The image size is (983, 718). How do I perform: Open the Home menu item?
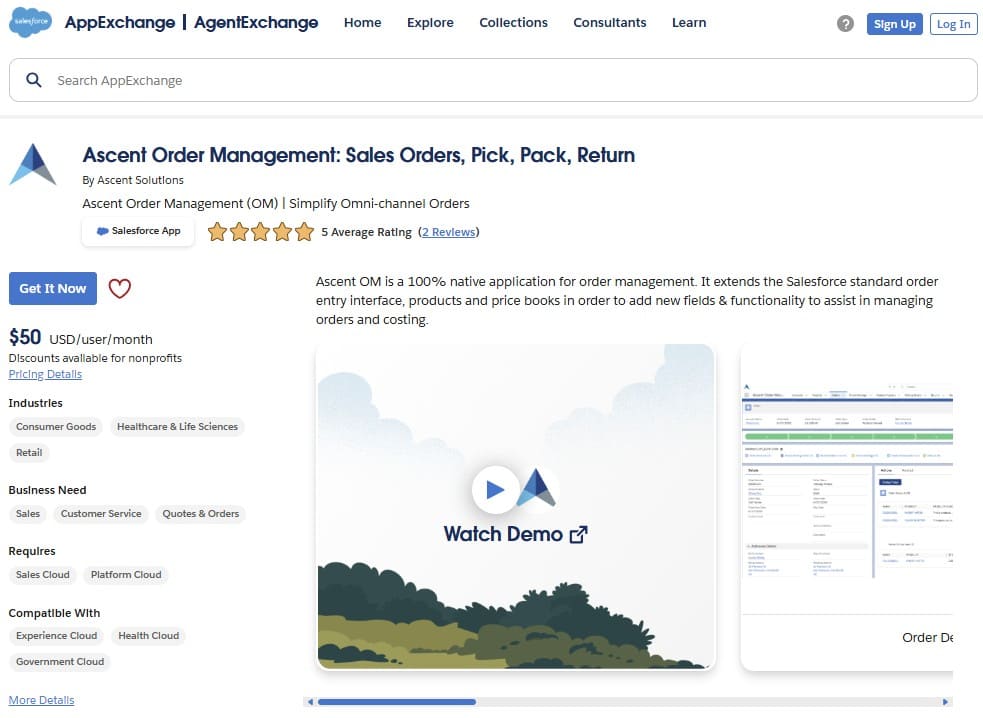362,23
